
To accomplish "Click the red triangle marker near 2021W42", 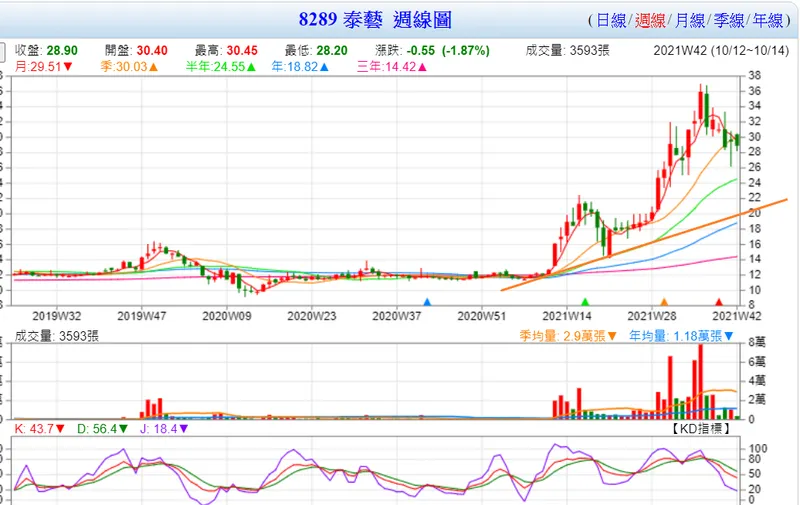I will point(719,302).
